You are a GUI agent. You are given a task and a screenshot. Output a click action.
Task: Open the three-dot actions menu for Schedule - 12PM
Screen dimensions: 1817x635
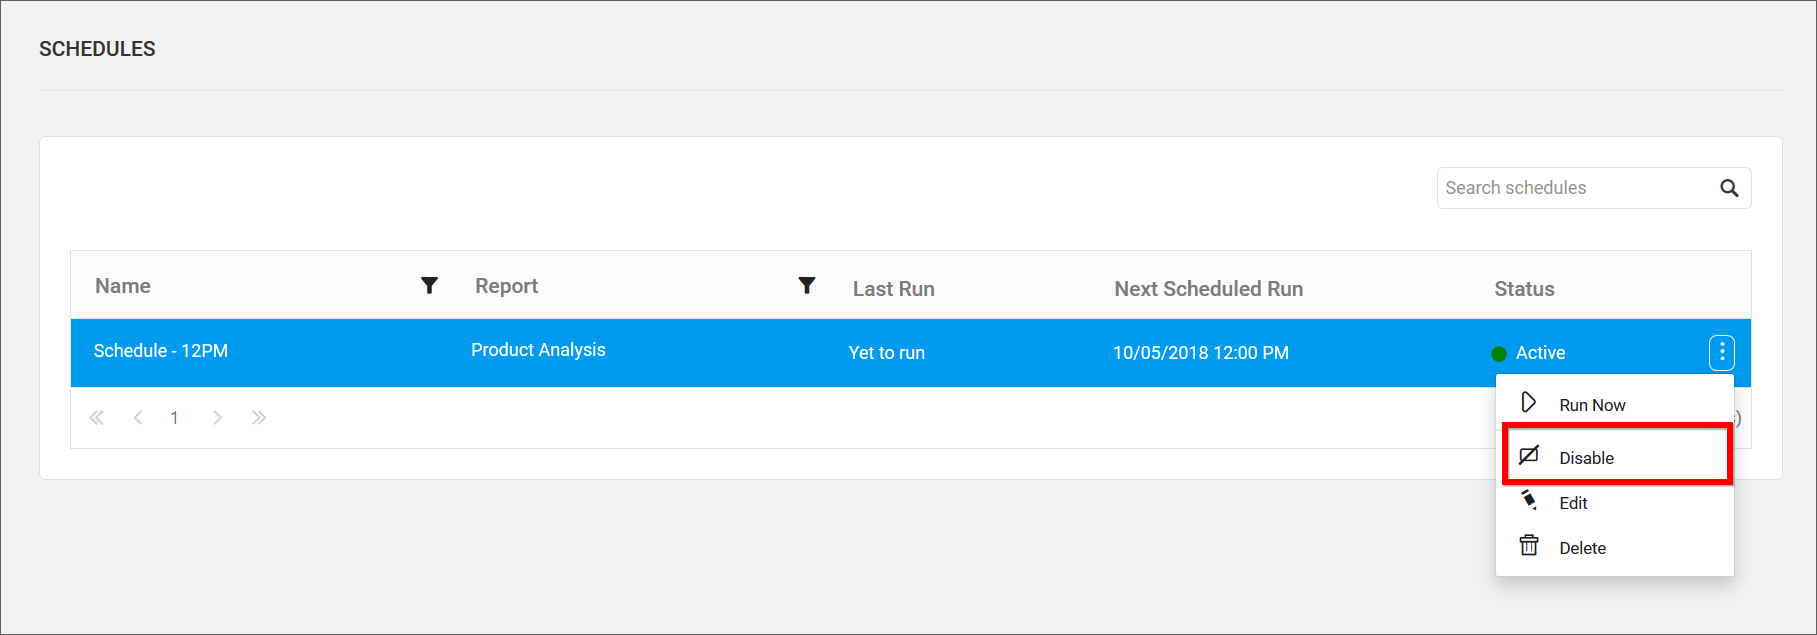[1722, 352]
